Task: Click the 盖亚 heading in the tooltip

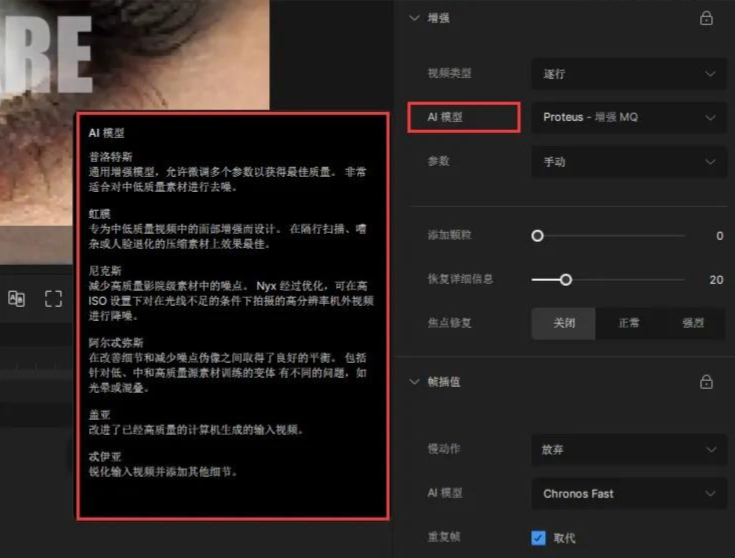Action: [x=99, y=415]
